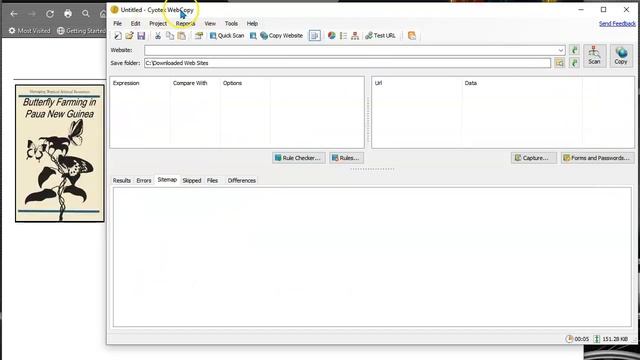Cut the selection with the scissors icon

[x=158, y=36]
